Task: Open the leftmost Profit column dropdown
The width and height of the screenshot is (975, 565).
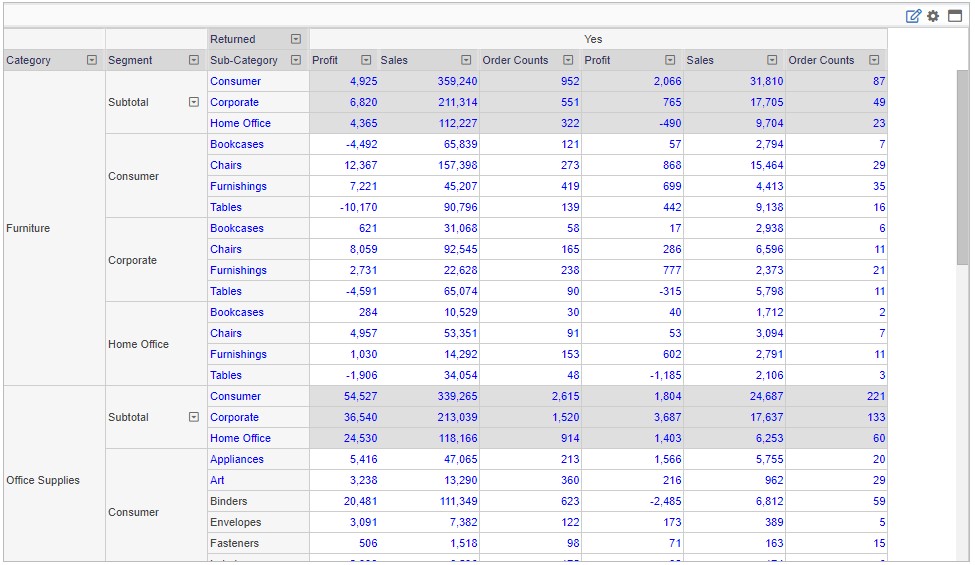Action: [x=366, y=60]
